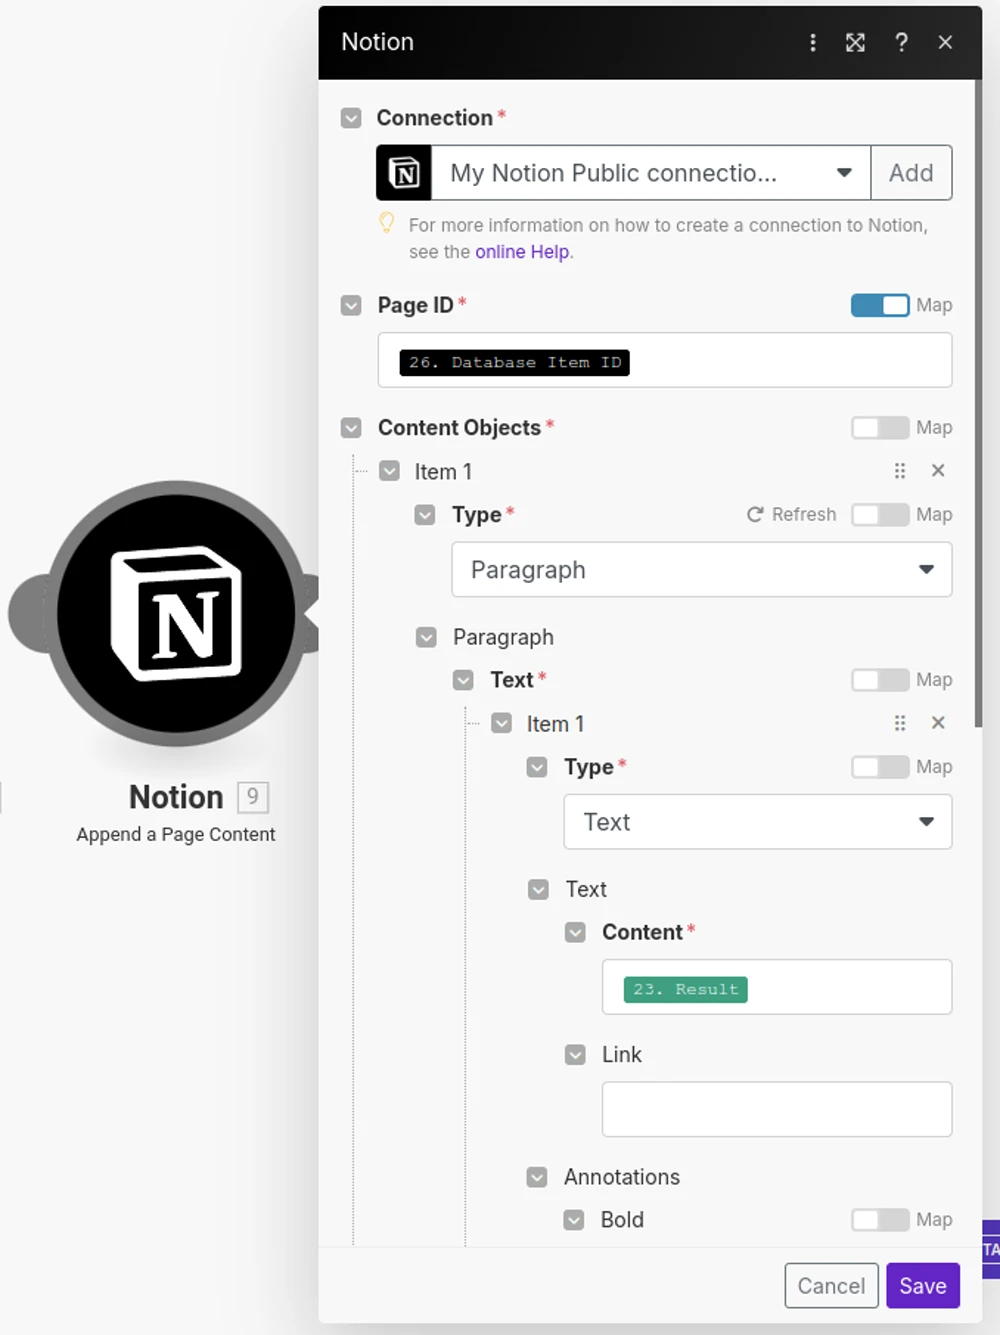Viewport: 1000px width, 1335px height.
Task: Save the Notion module settings
Action: 923,1286
